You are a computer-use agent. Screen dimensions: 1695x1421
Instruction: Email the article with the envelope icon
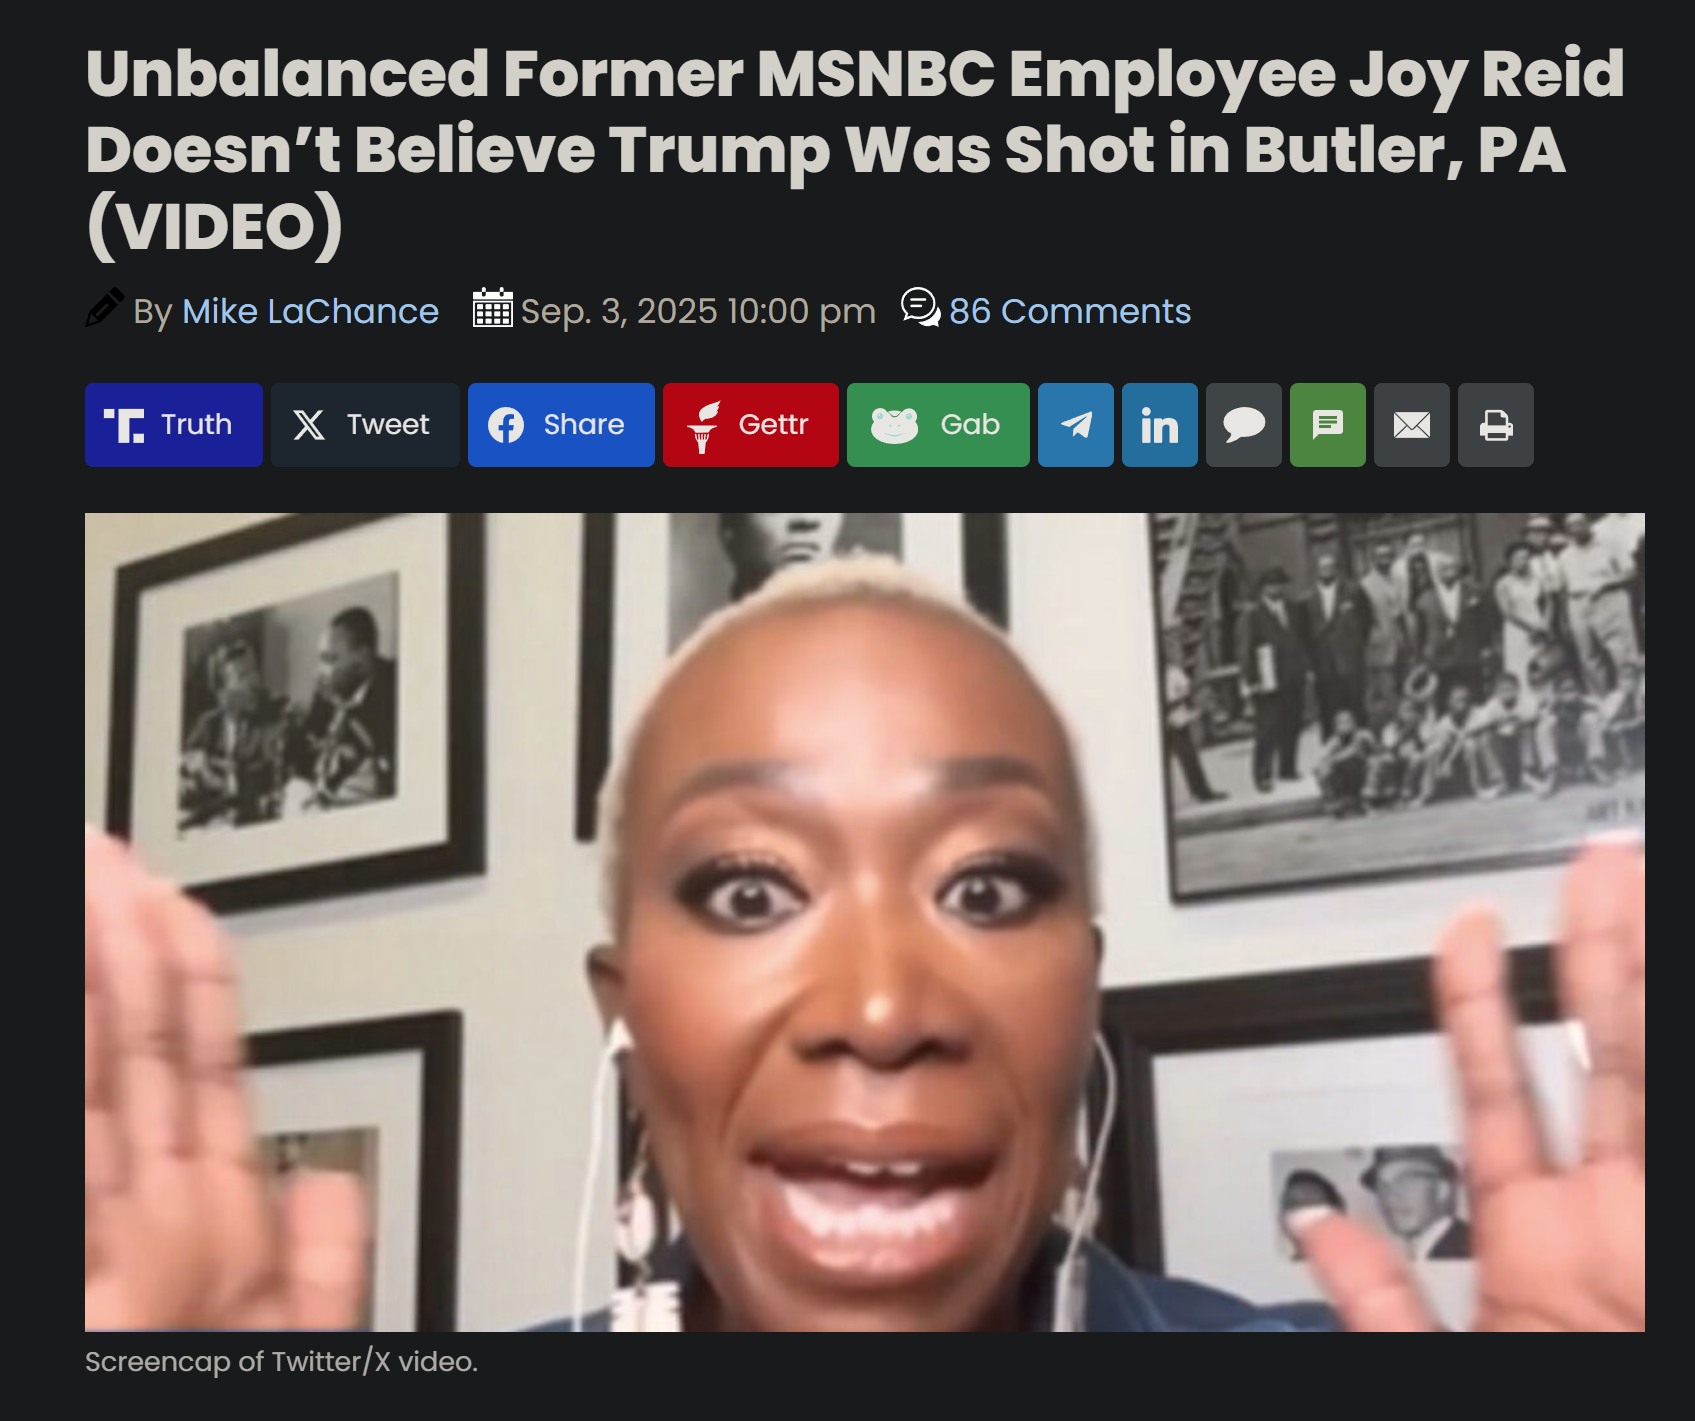point(1412,425)
